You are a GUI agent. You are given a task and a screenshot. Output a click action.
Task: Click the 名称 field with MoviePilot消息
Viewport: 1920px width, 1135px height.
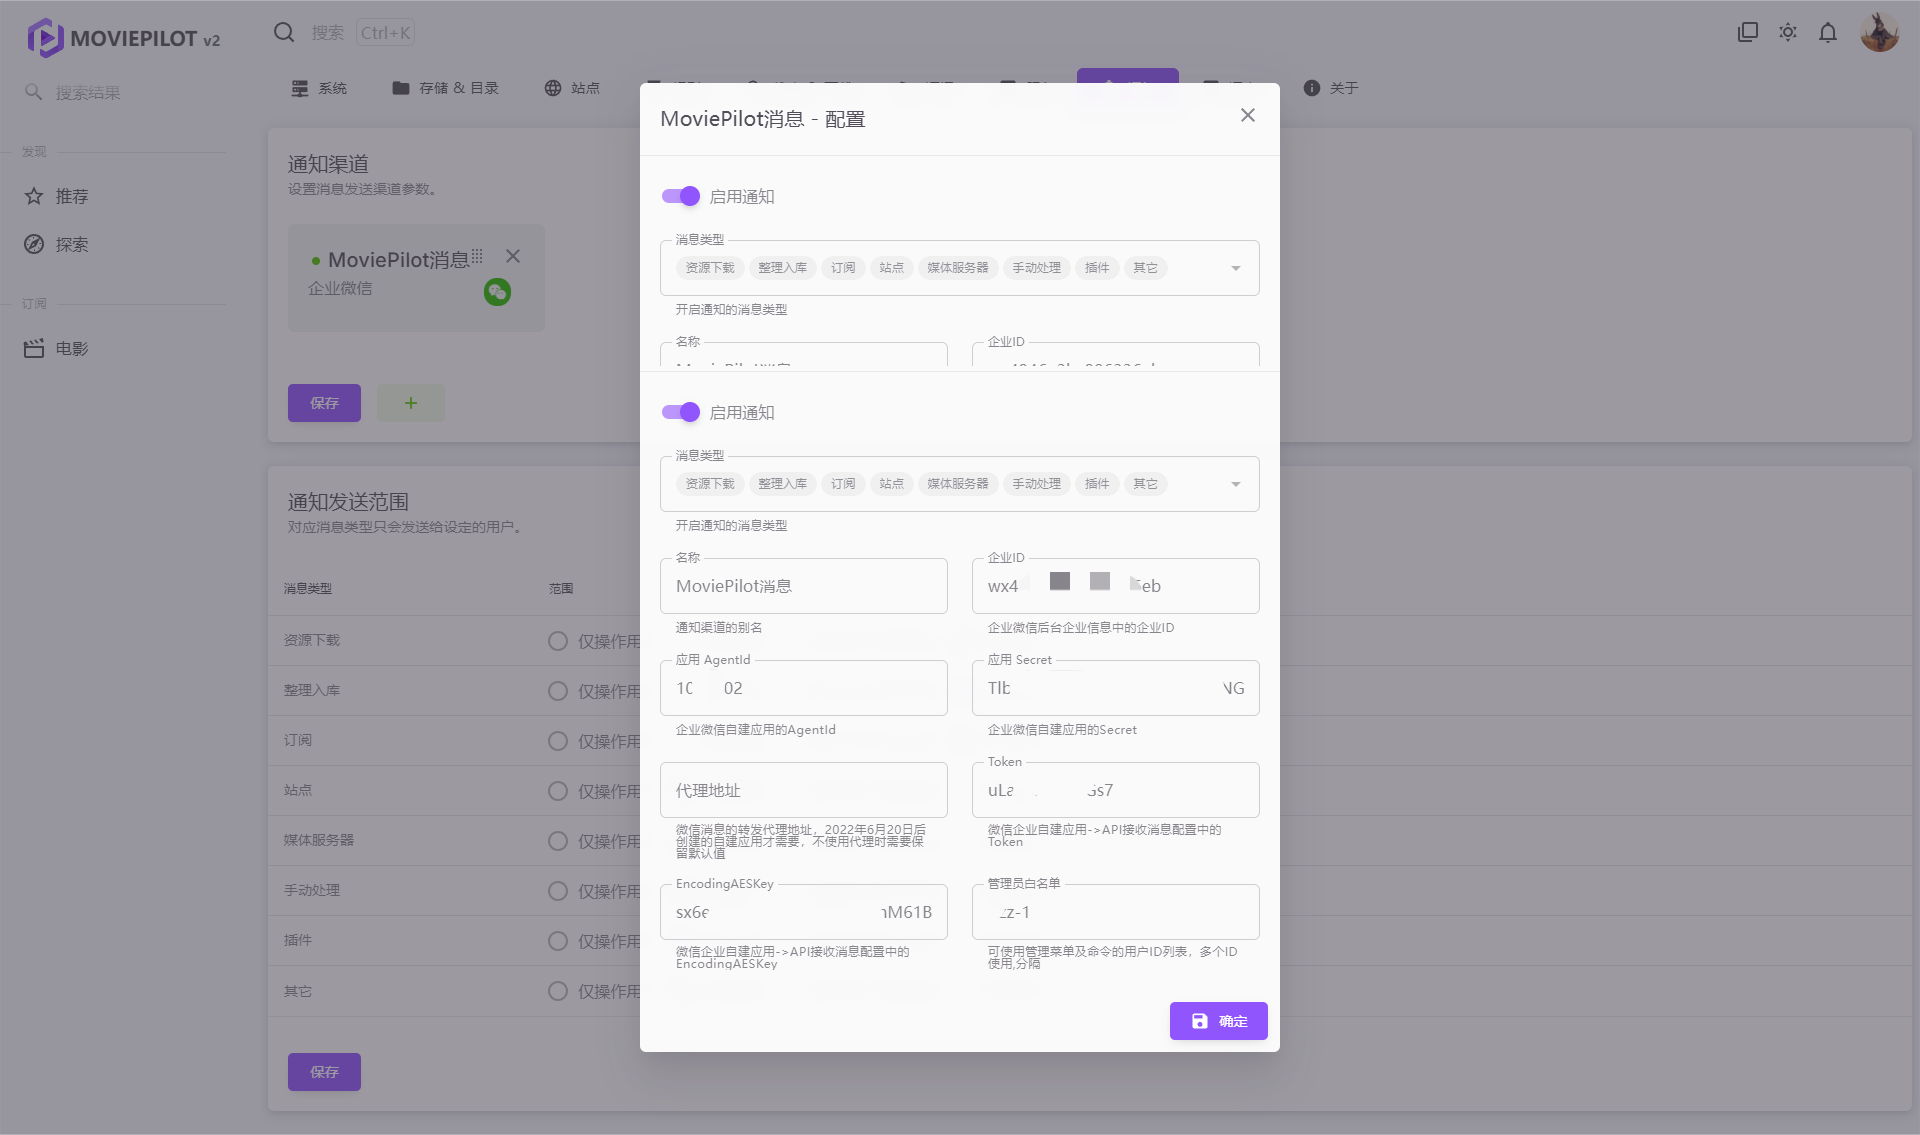(803, 586)
